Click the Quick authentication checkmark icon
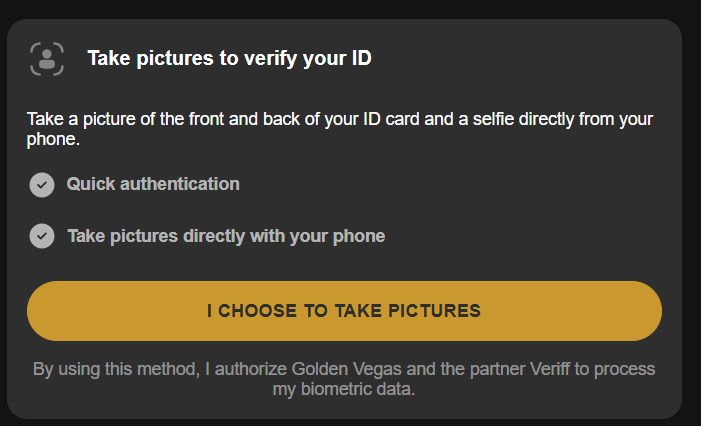 (x=42, y=185)
